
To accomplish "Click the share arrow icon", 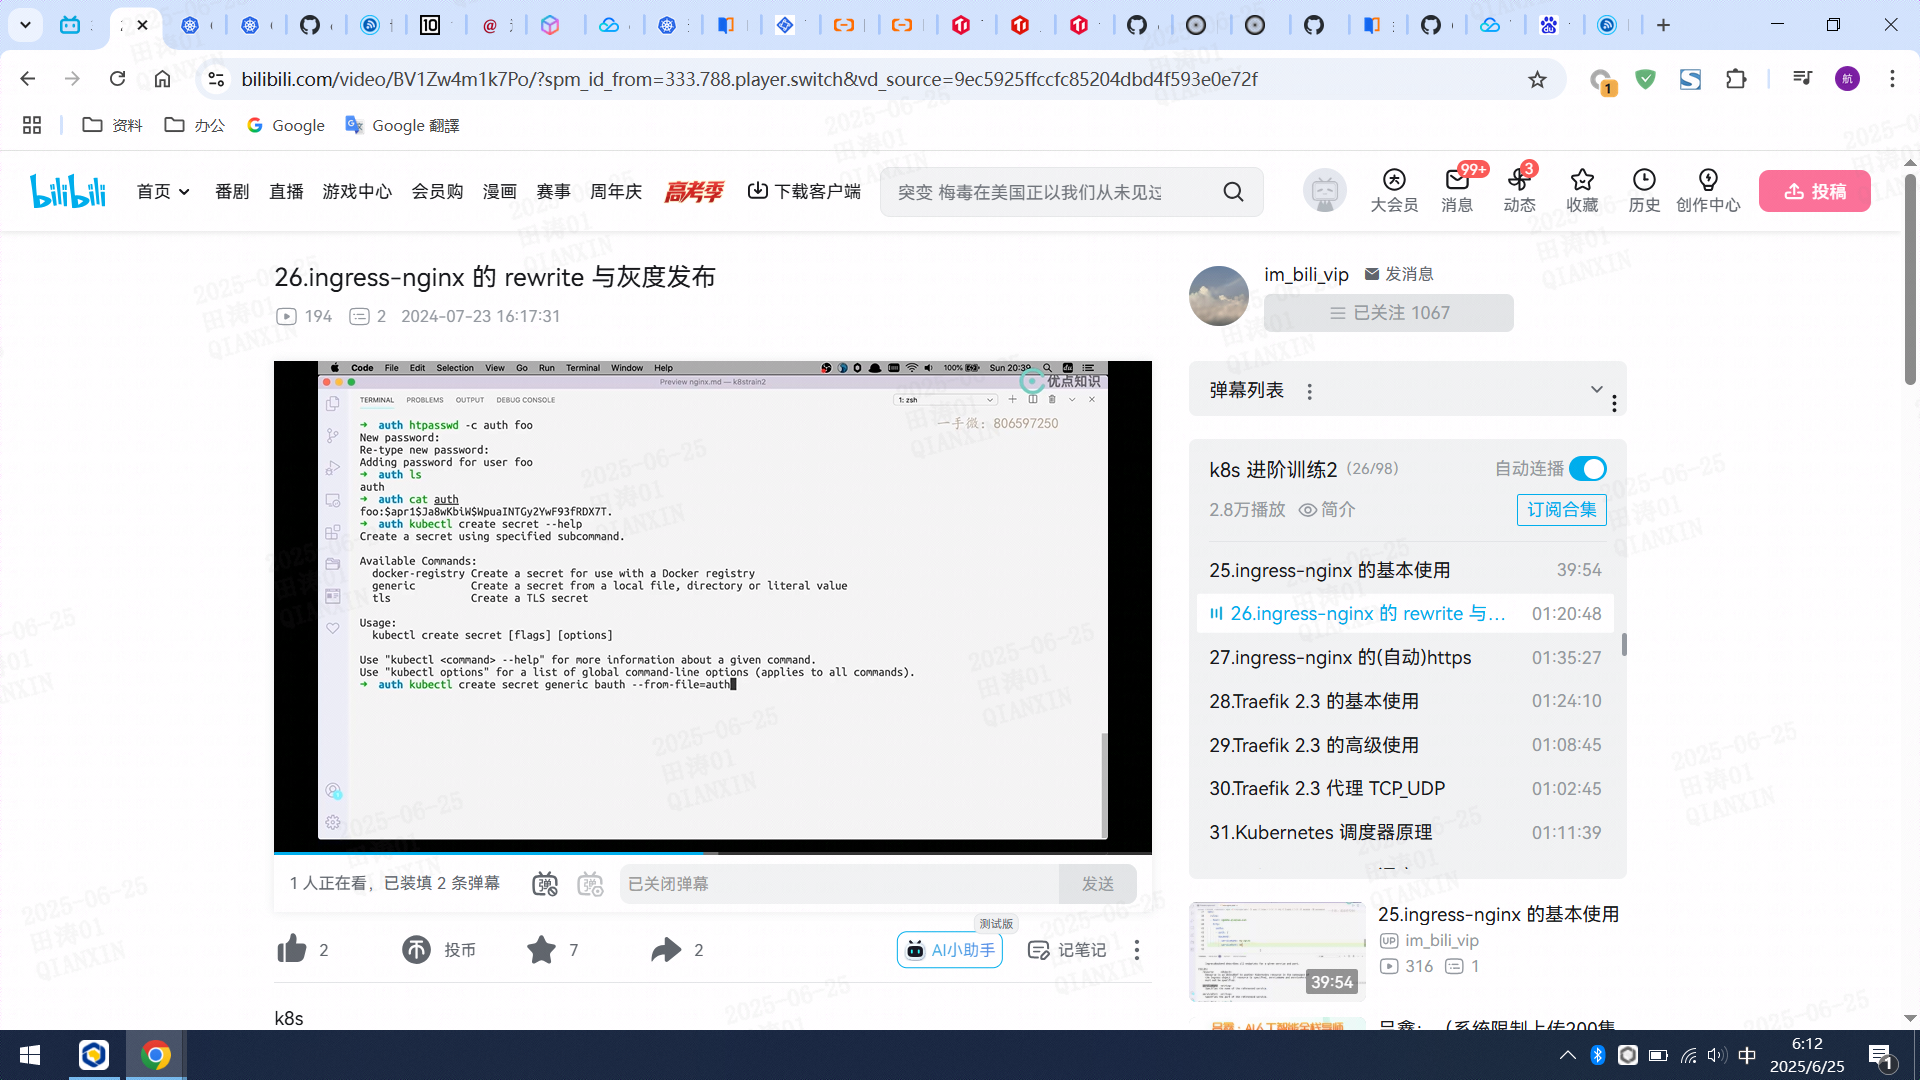I will [666, 949].
